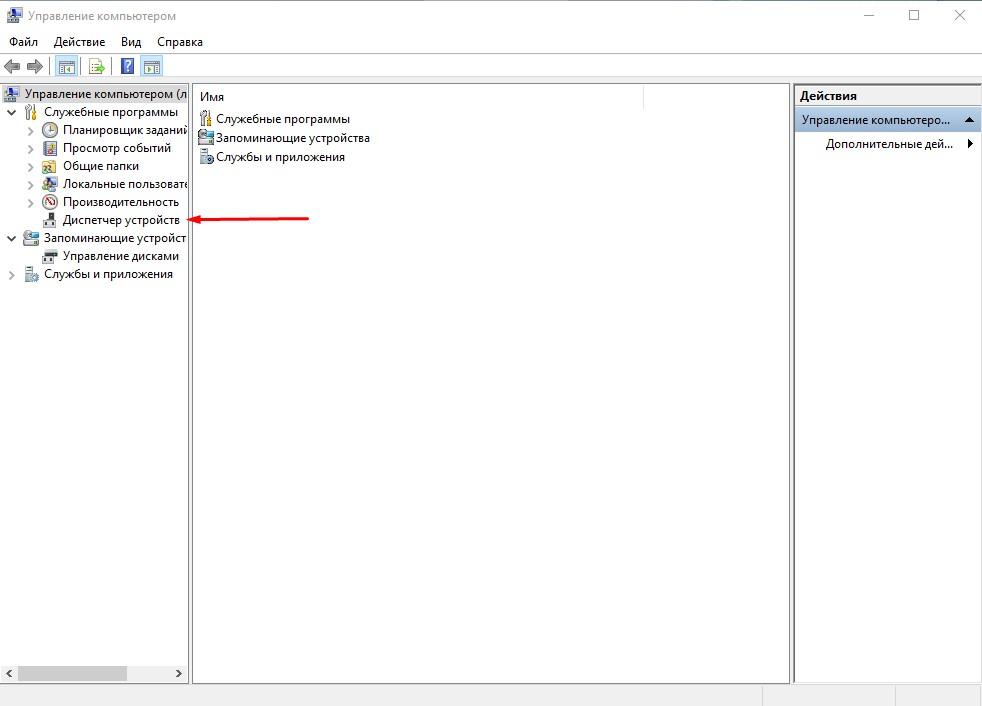Click Служебные программы icon in center list
The height and width of the screenshot is (706, 982).
point(205,118)
